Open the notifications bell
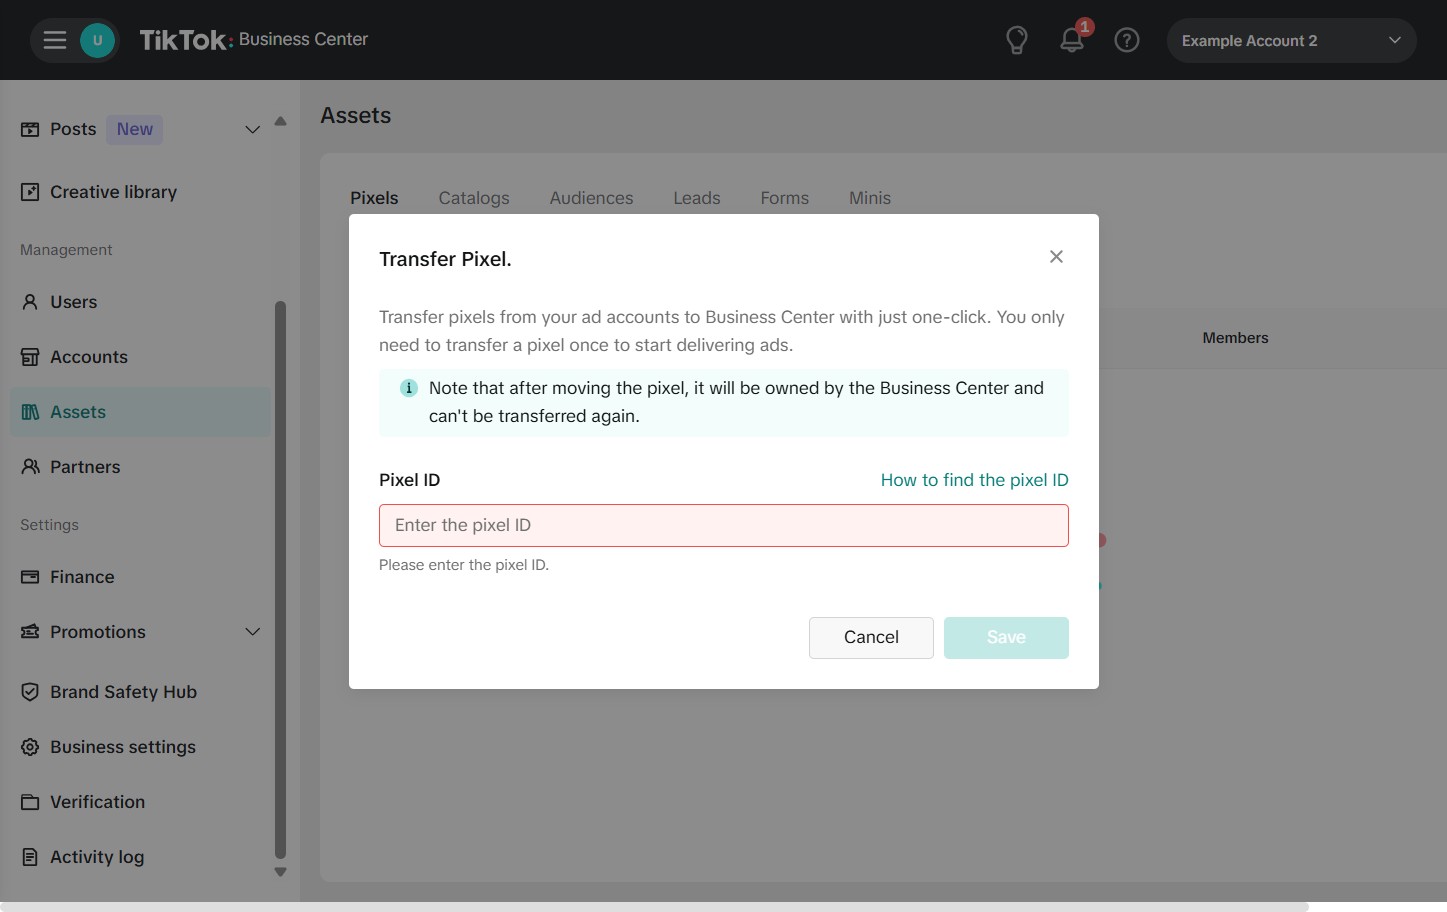Image resolution: width=1447 pixels, height=912 pixels. (1071, 40)
